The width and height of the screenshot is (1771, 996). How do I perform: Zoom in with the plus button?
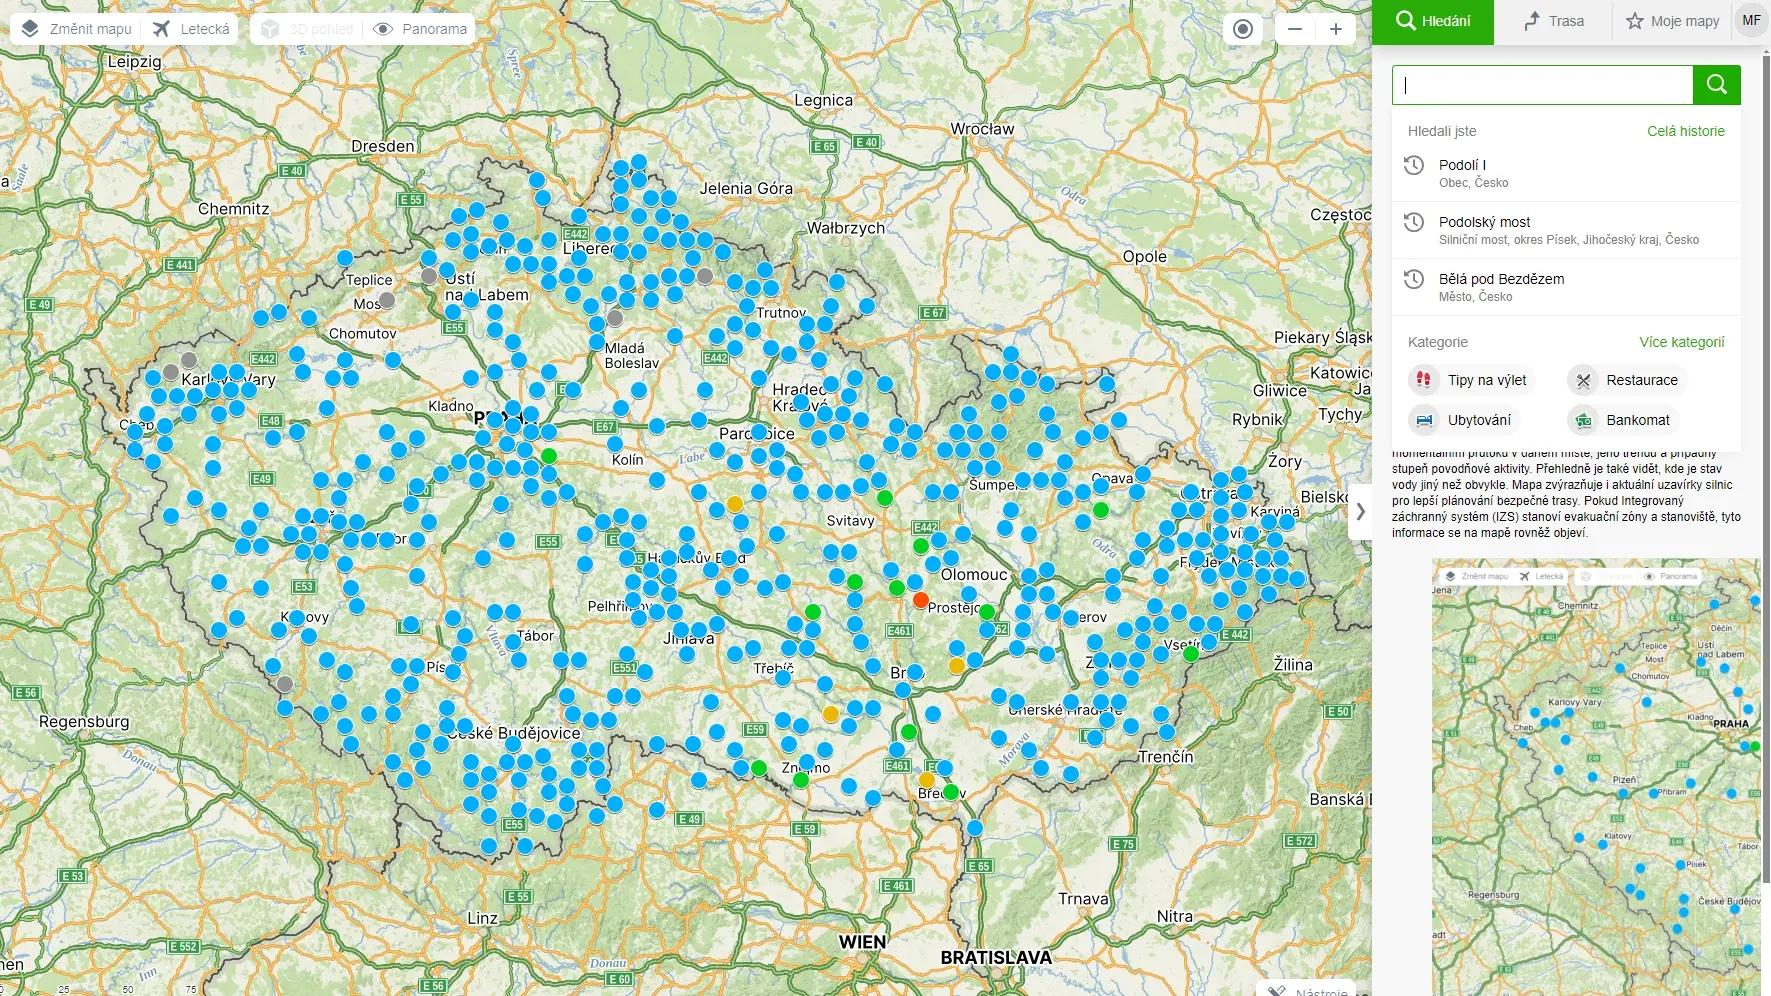(x=1335, y=29)
